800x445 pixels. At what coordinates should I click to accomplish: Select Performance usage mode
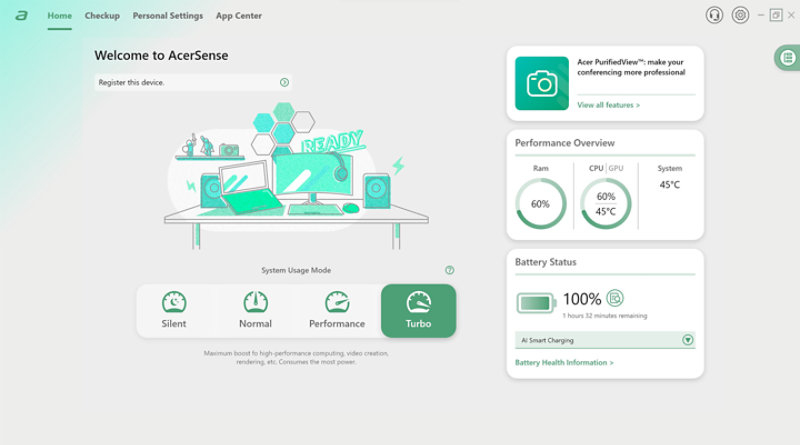(337, 310)
